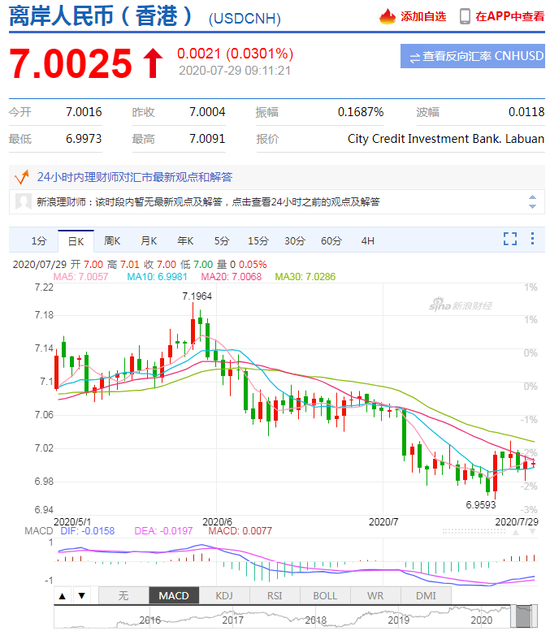Image resolution: width=550 pixels, height=631 pixels.
Task: Click the DIF: -0.0158 label
Action: tap(87, 531)
